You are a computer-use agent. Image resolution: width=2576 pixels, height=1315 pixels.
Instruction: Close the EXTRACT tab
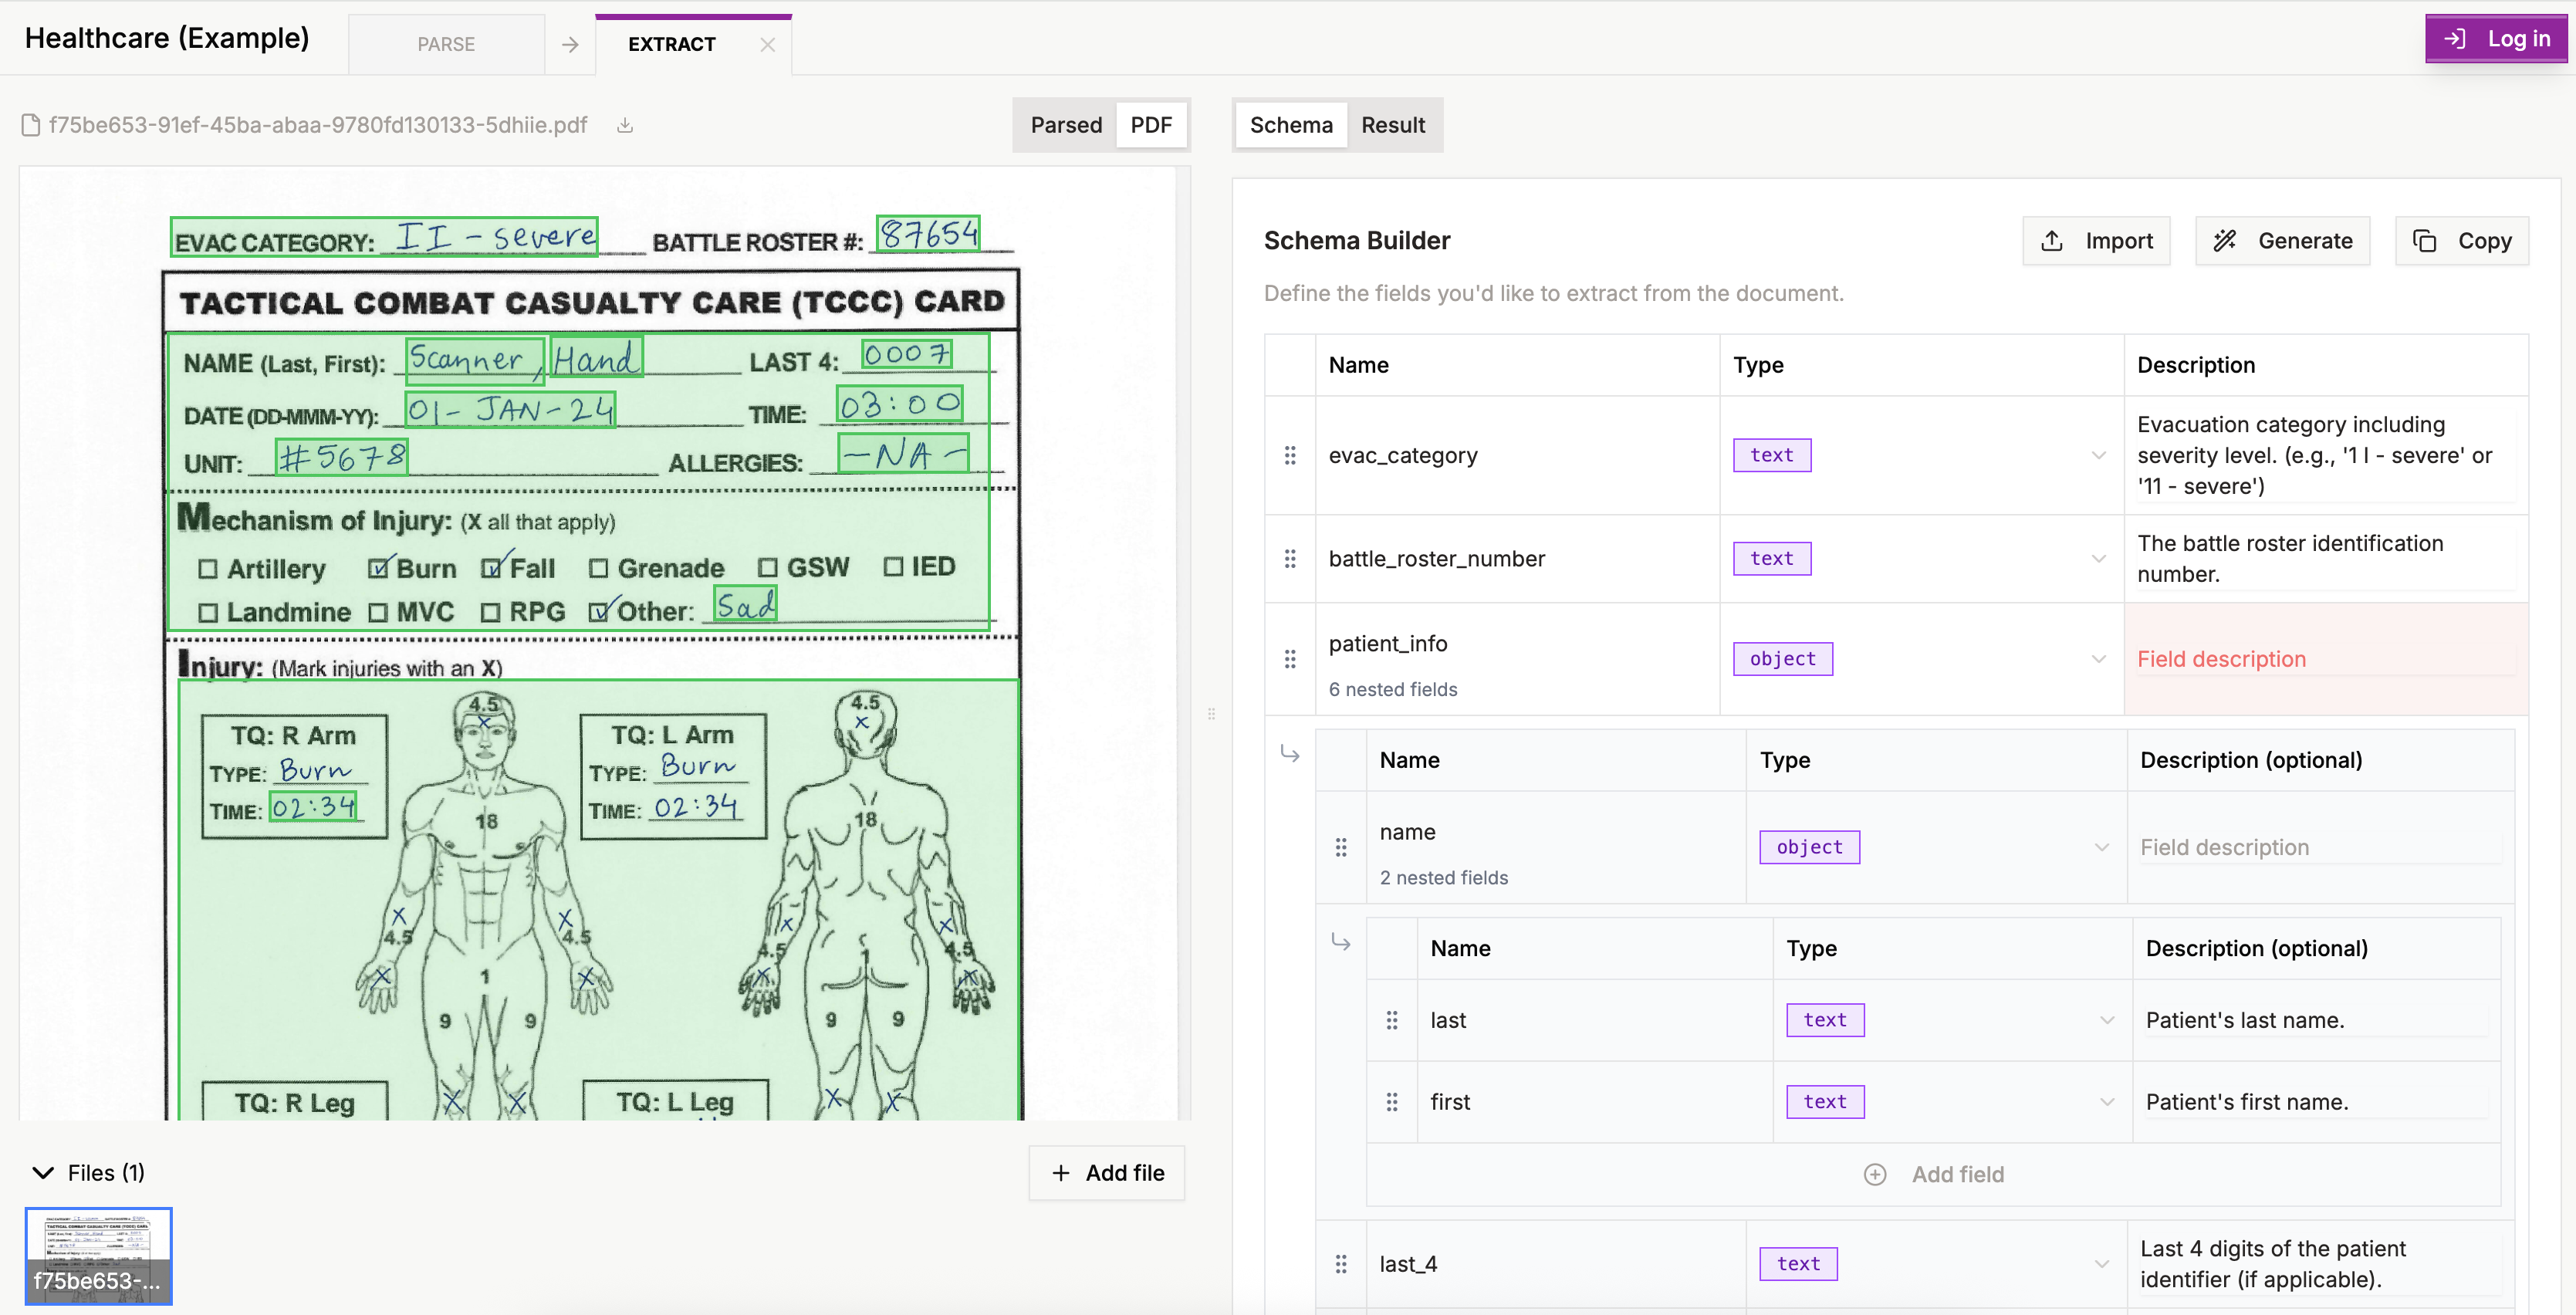click(x=767, y=45)
